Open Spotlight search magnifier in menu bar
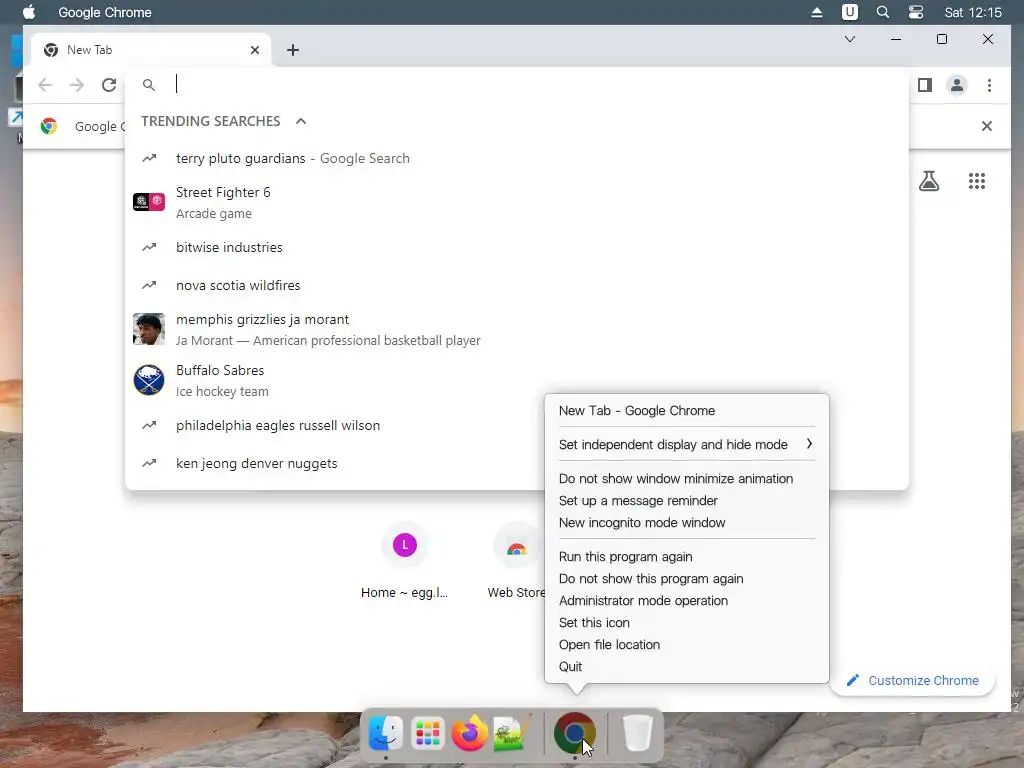 tap(882, 12)
